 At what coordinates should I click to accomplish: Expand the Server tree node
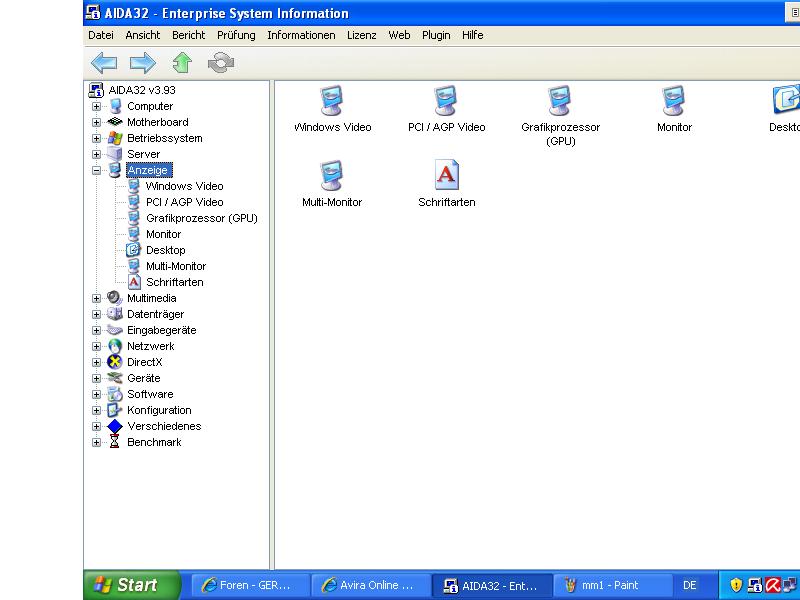pyautogui.click(x=96, y=154)
